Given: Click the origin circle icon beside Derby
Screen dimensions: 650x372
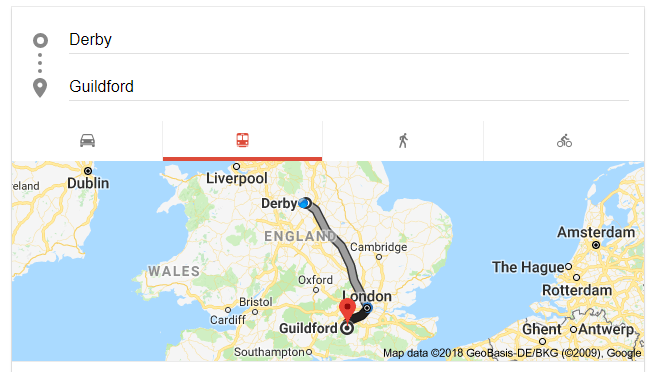Looking at the screenshot, I should (x=40, y=40).
